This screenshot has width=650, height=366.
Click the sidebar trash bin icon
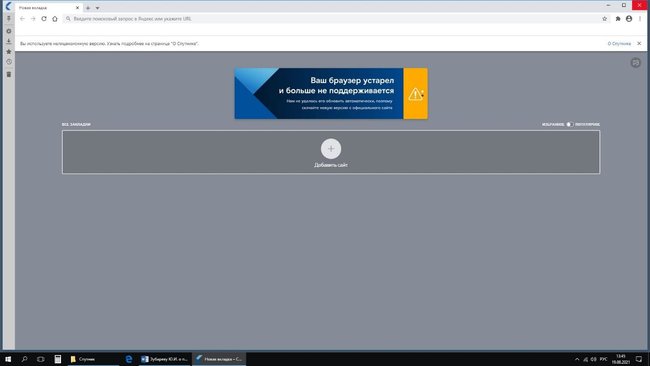click(9, 74)
